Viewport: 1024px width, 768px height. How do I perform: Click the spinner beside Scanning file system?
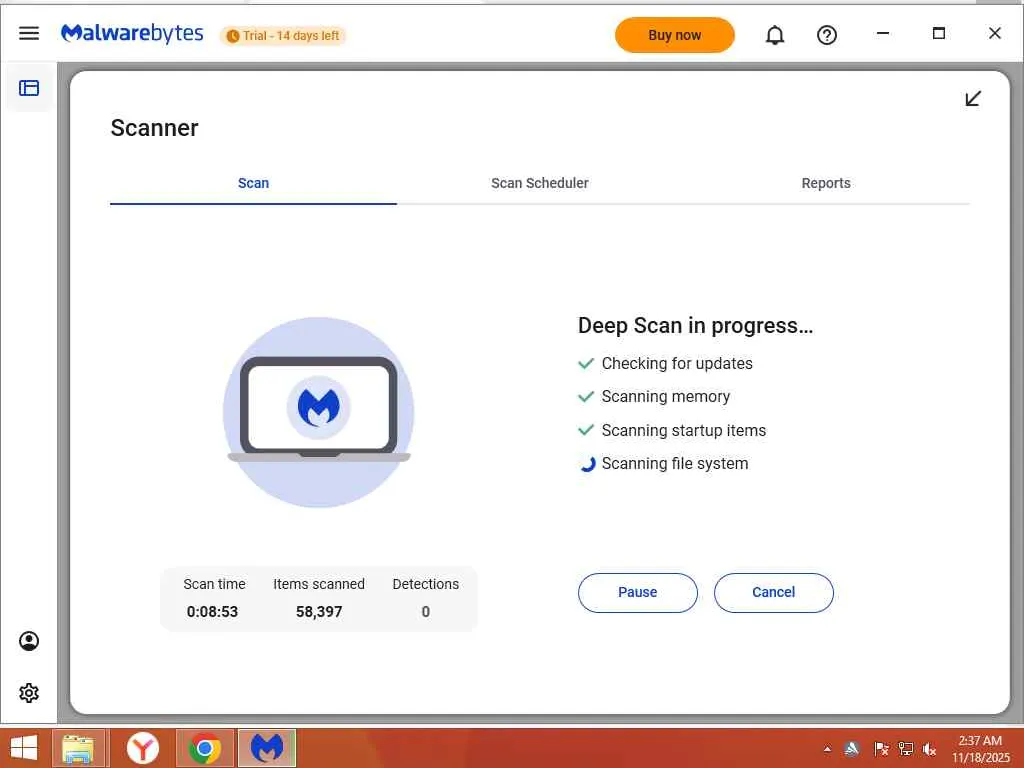pos(588,464)
